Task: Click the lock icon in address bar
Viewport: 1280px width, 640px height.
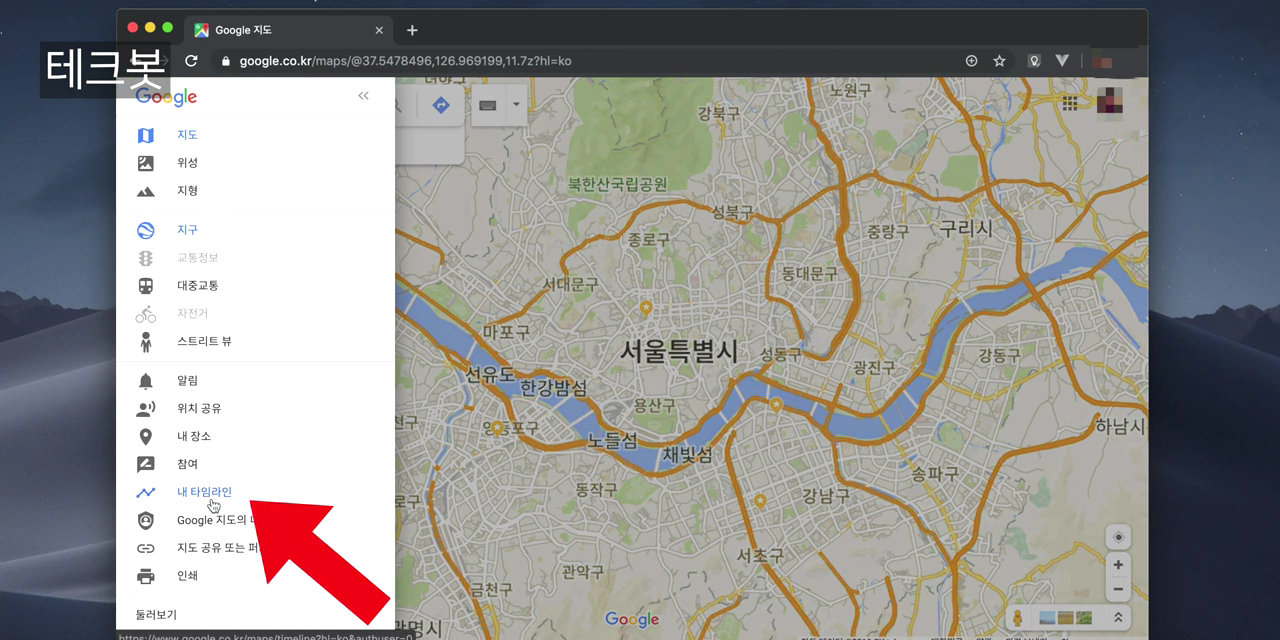Action: (x=226, y=61)
